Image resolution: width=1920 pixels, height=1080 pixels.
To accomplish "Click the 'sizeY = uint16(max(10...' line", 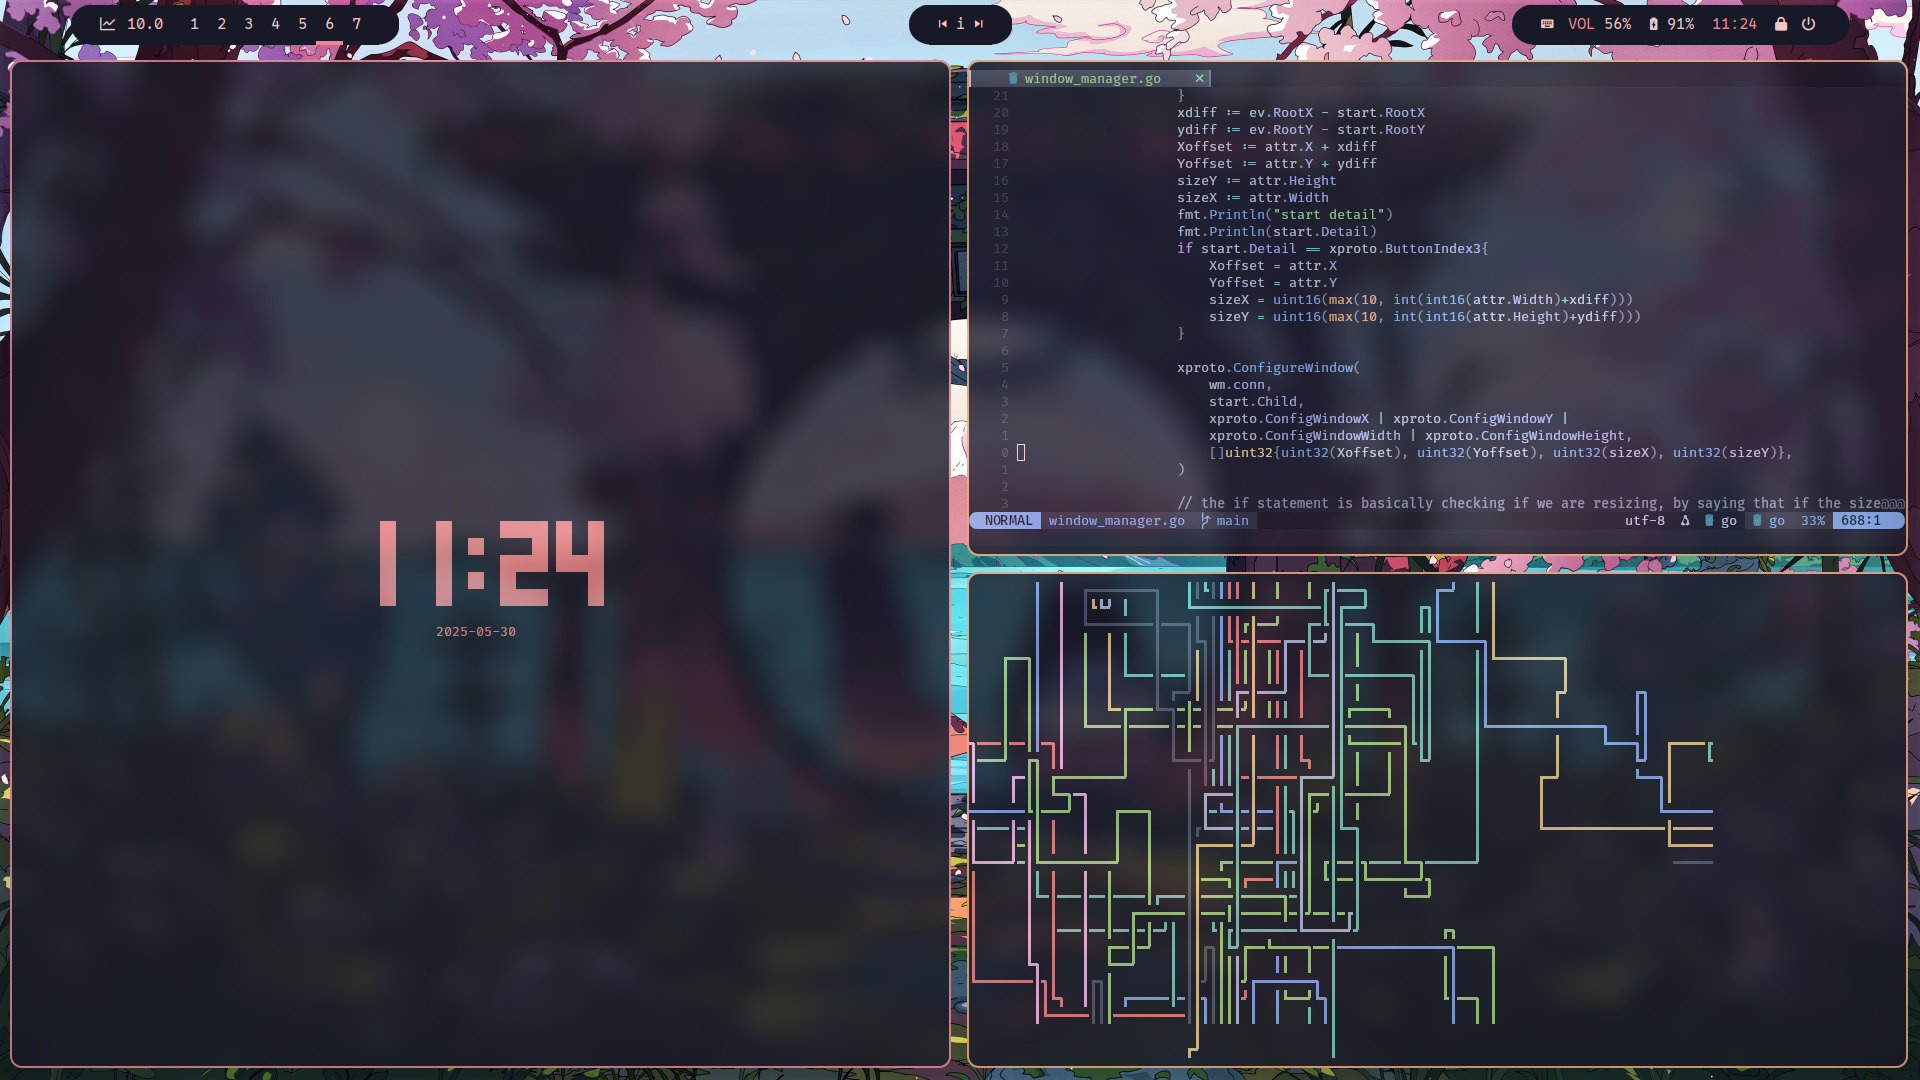I will click(1424, 316).
